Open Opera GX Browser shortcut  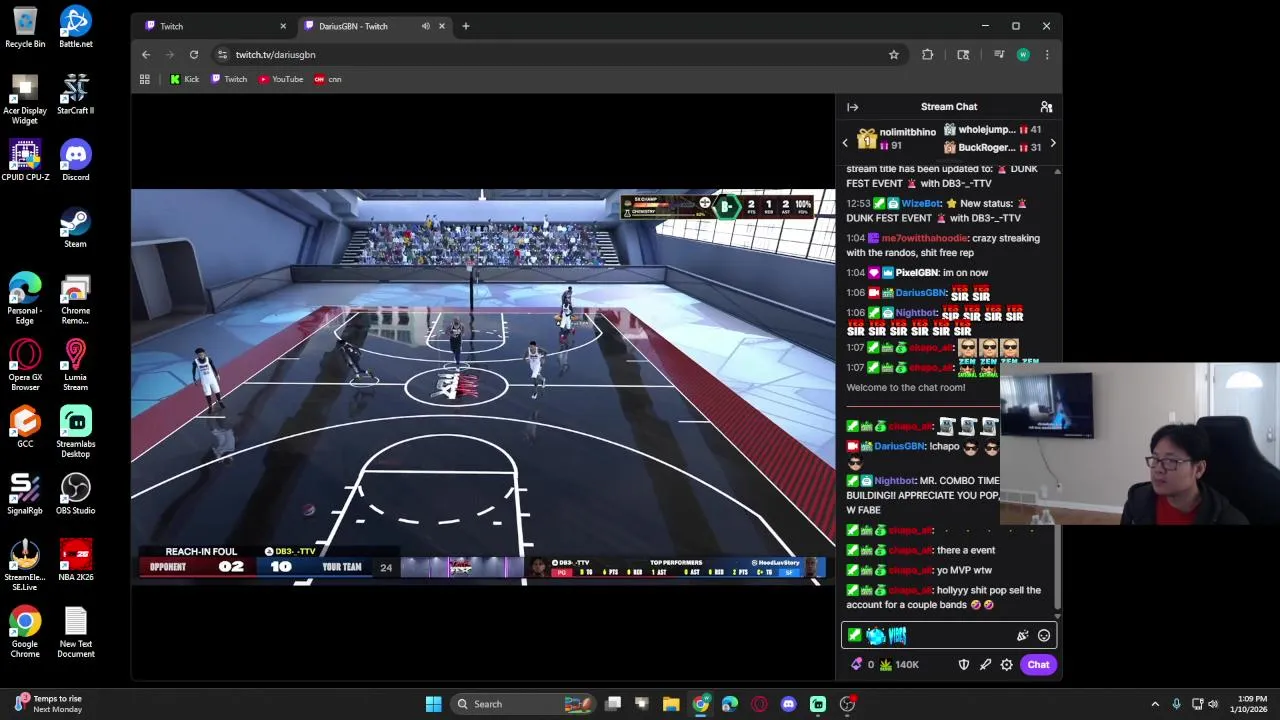pos(25,366)
